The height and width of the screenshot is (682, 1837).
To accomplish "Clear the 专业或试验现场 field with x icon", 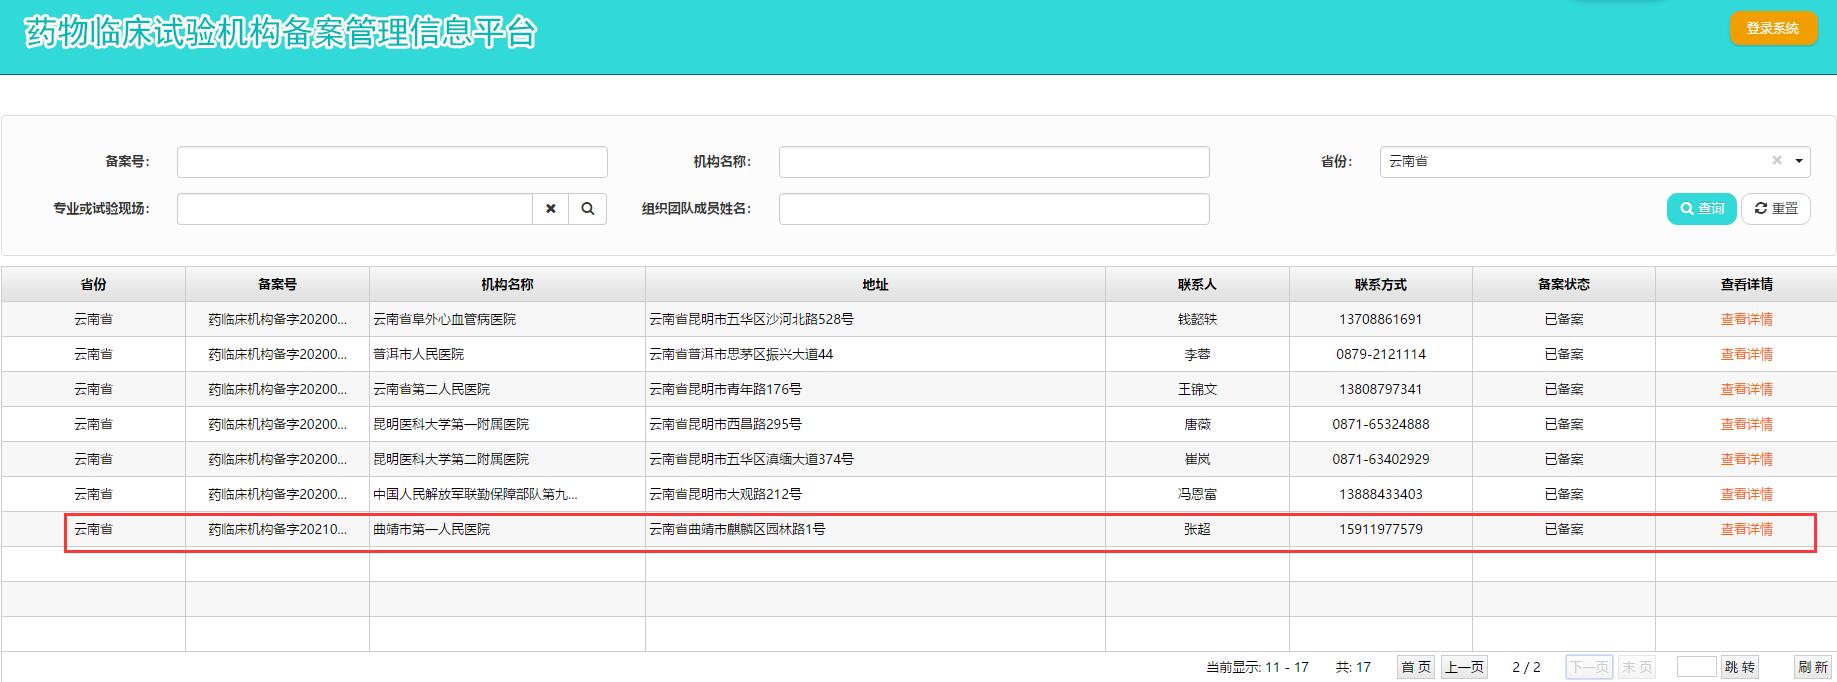I will pos(550,208).
